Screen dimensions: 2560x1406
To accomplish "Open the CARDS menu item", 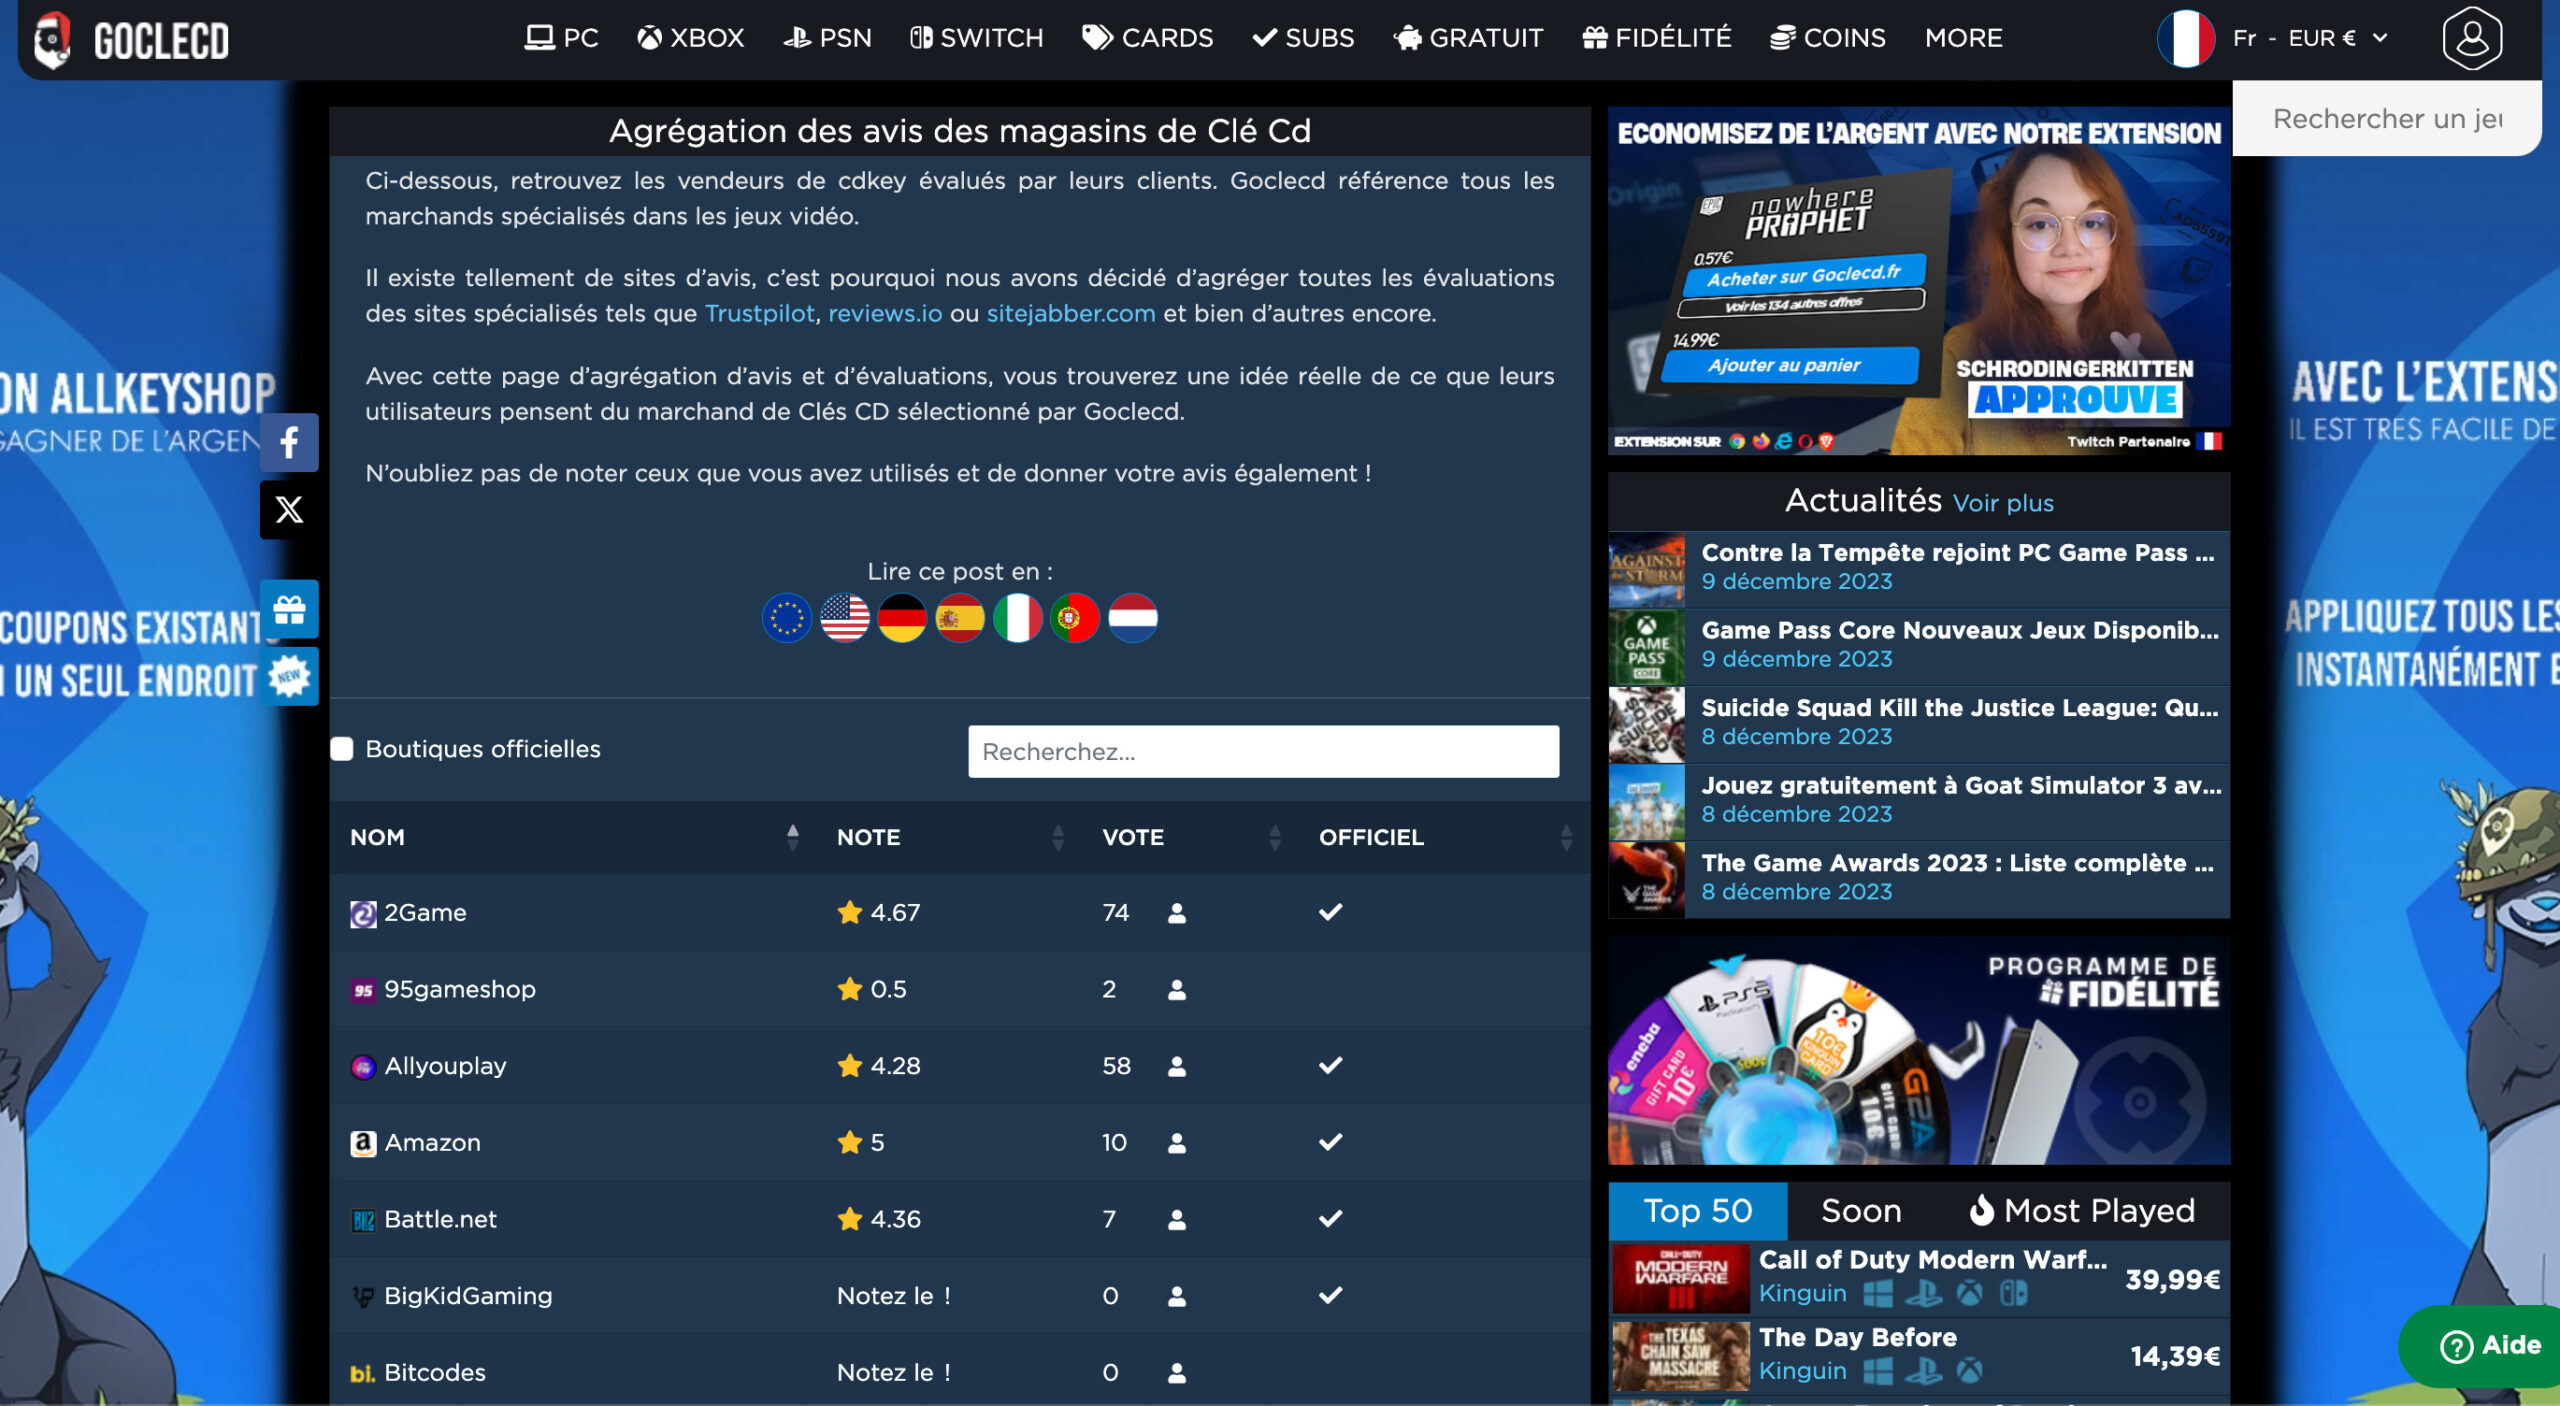I will (1147, 38).
